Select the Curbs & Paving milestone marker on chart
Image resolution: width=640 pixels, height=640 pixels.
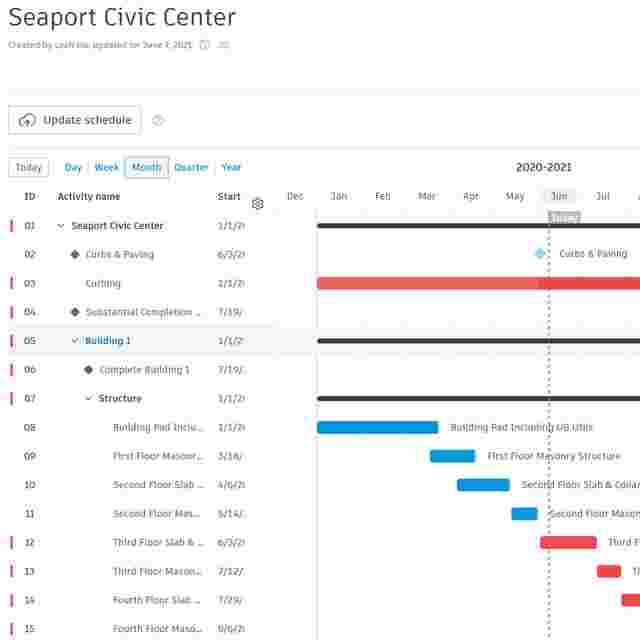pyautogui.click(x=540, y=254)
